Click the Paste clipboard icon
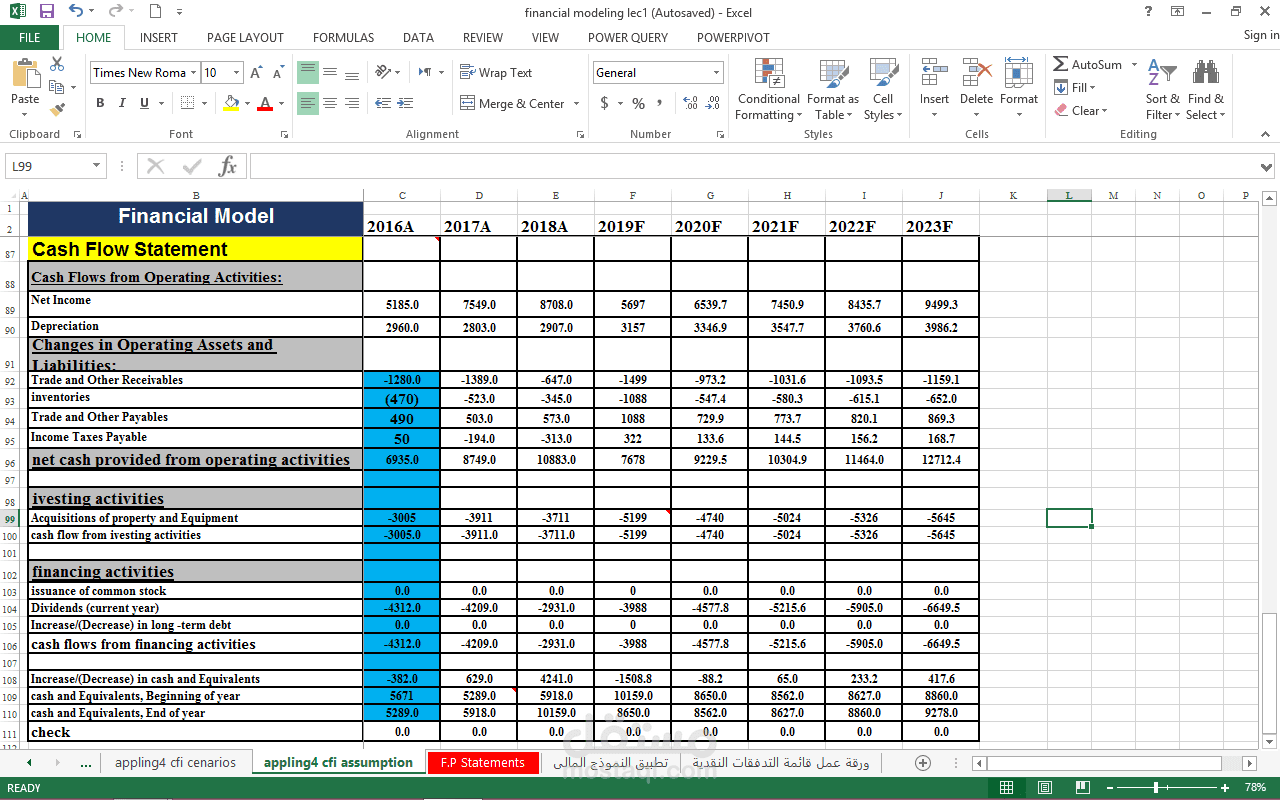Image resolution: width=1280 pixels, height=800 pixels. [x=25, y=74]
